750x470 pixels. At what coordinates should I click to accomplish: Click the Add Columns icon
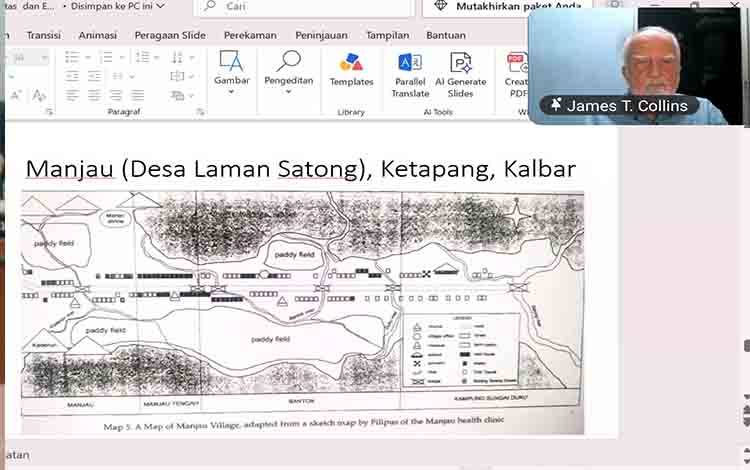[118, 76]
